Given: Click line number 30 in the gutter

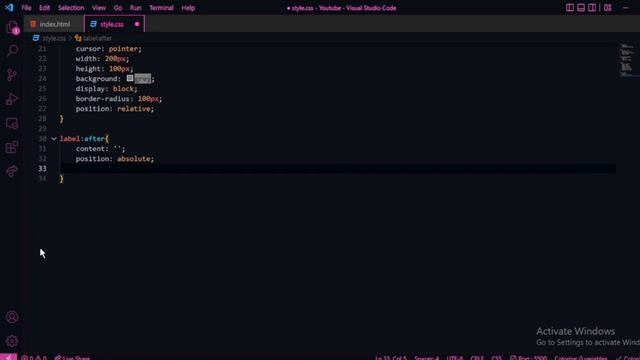Looking at the screenshot, I should tap(42, 139).
